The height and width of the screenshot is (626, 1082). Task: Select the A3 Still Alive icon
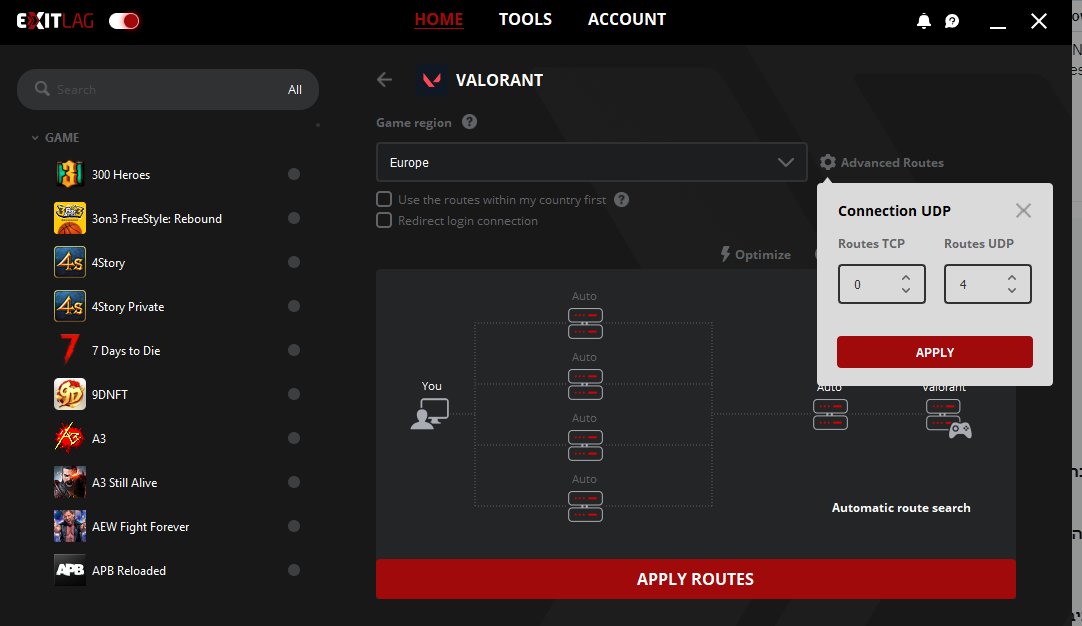[70, 482]
